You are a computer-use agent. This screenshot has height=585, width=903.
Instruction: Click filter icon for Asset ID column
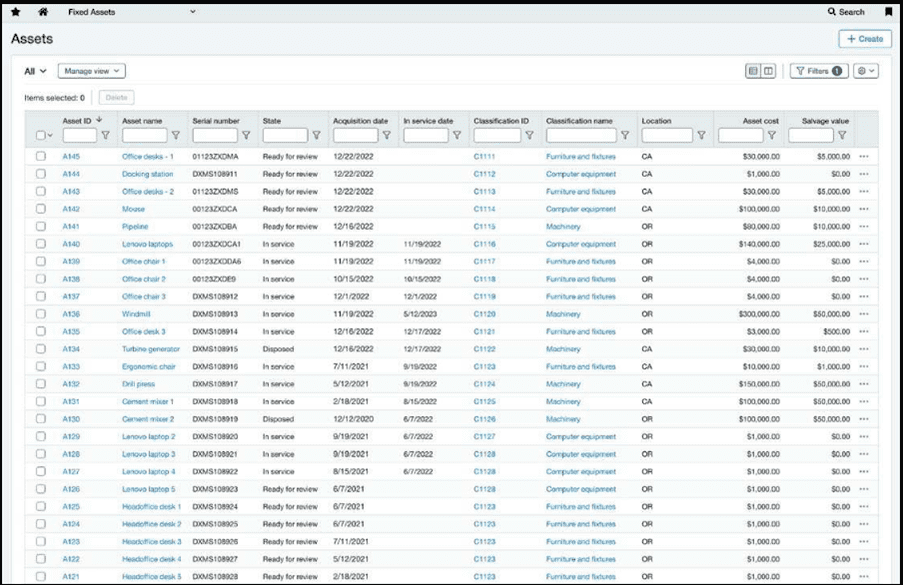105,135
